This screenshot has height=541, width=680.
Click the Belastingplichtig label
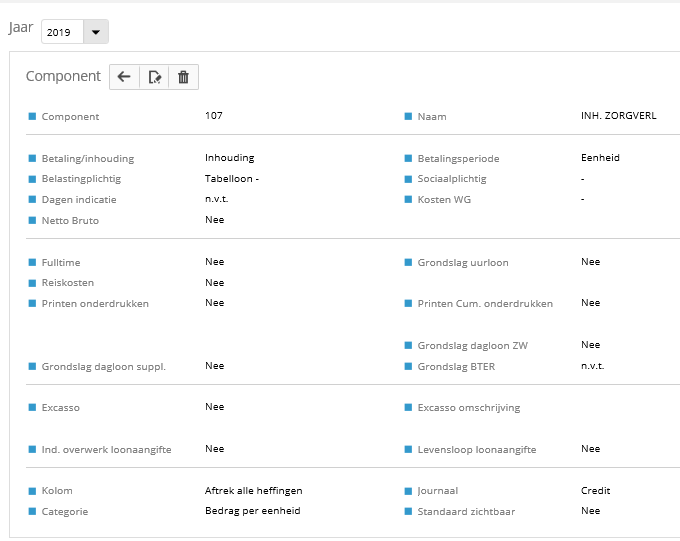(x=81, y=179)
